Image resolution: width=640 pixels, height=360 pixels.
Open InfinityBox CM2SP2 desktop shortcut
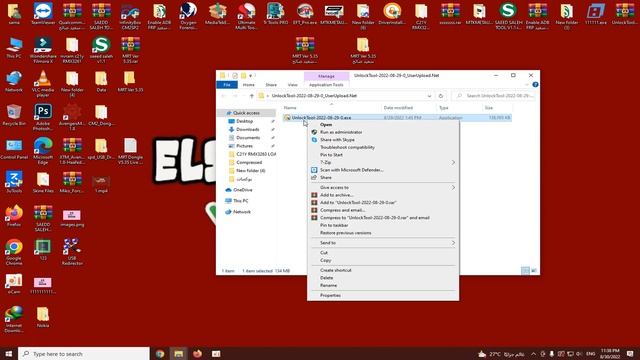130,16
